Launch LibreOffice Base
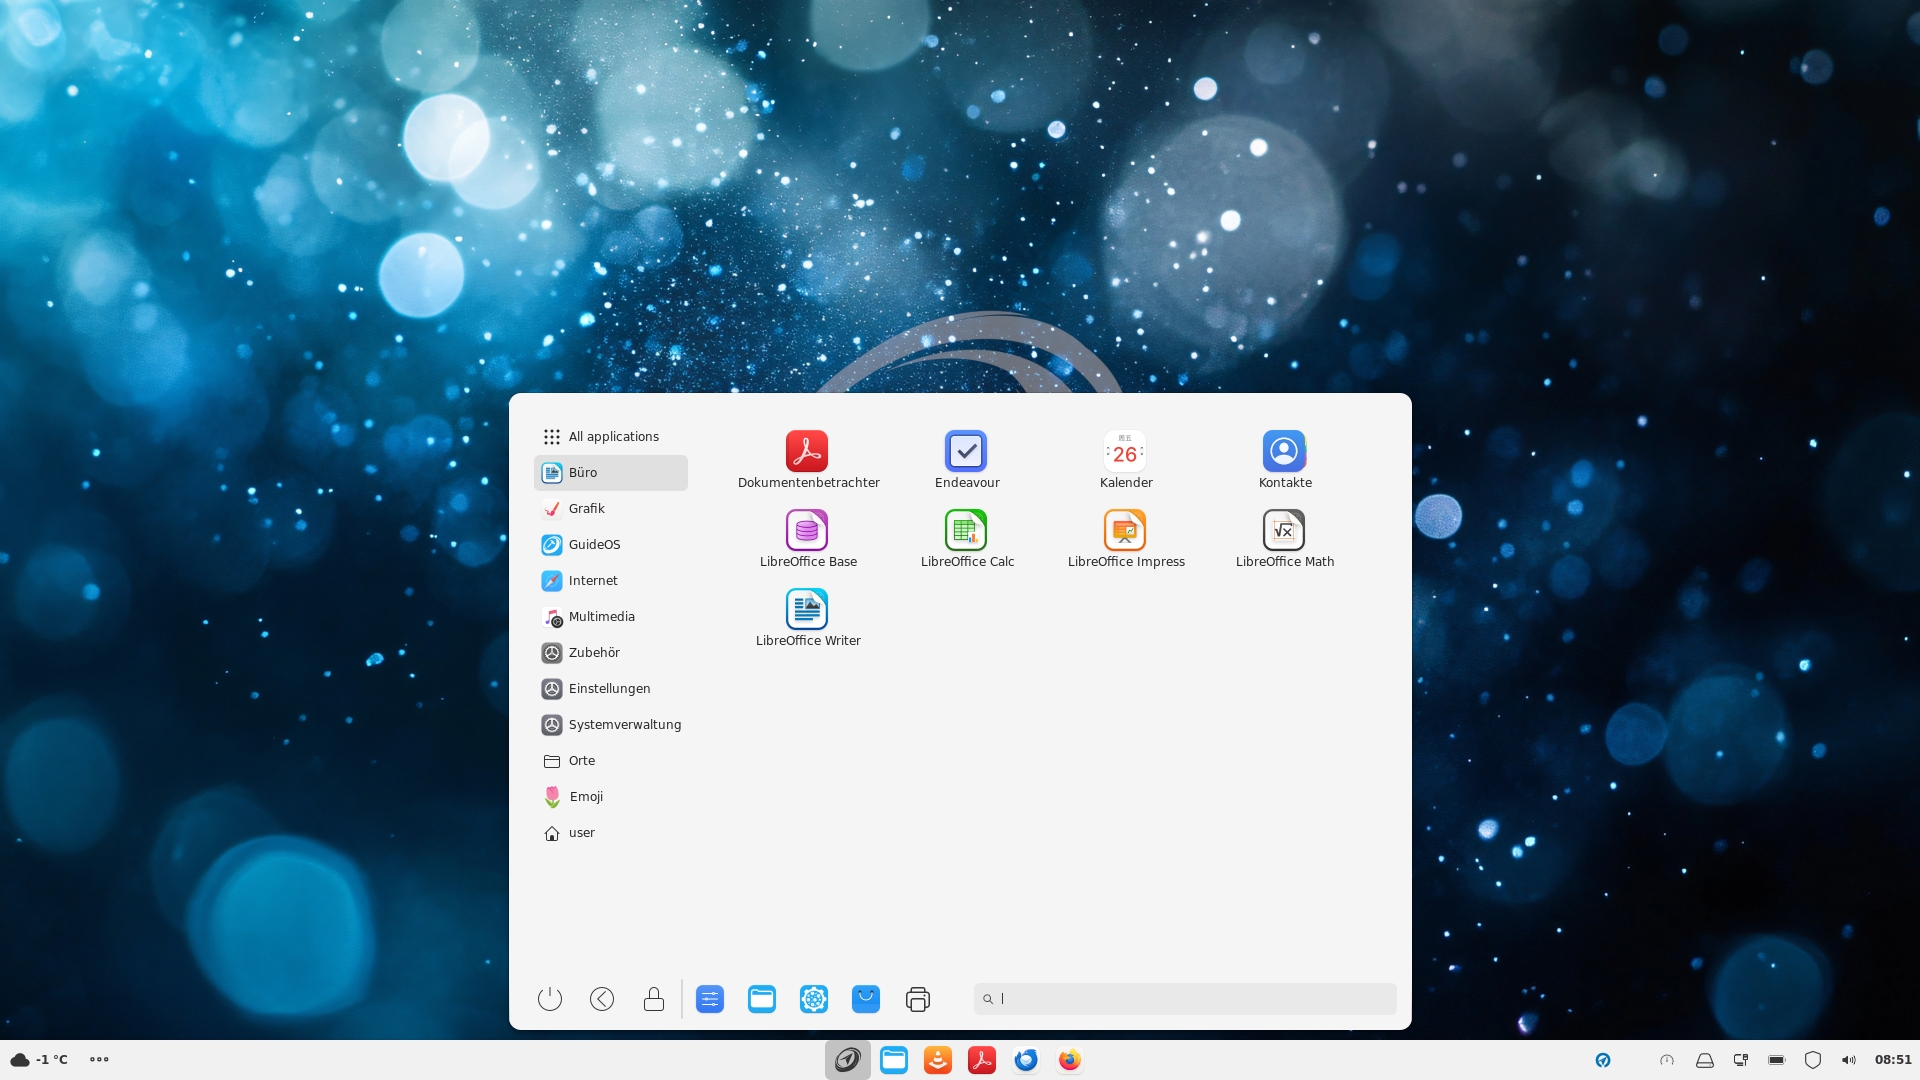This screenshot has width=1920, height=1080. [807, 531]
